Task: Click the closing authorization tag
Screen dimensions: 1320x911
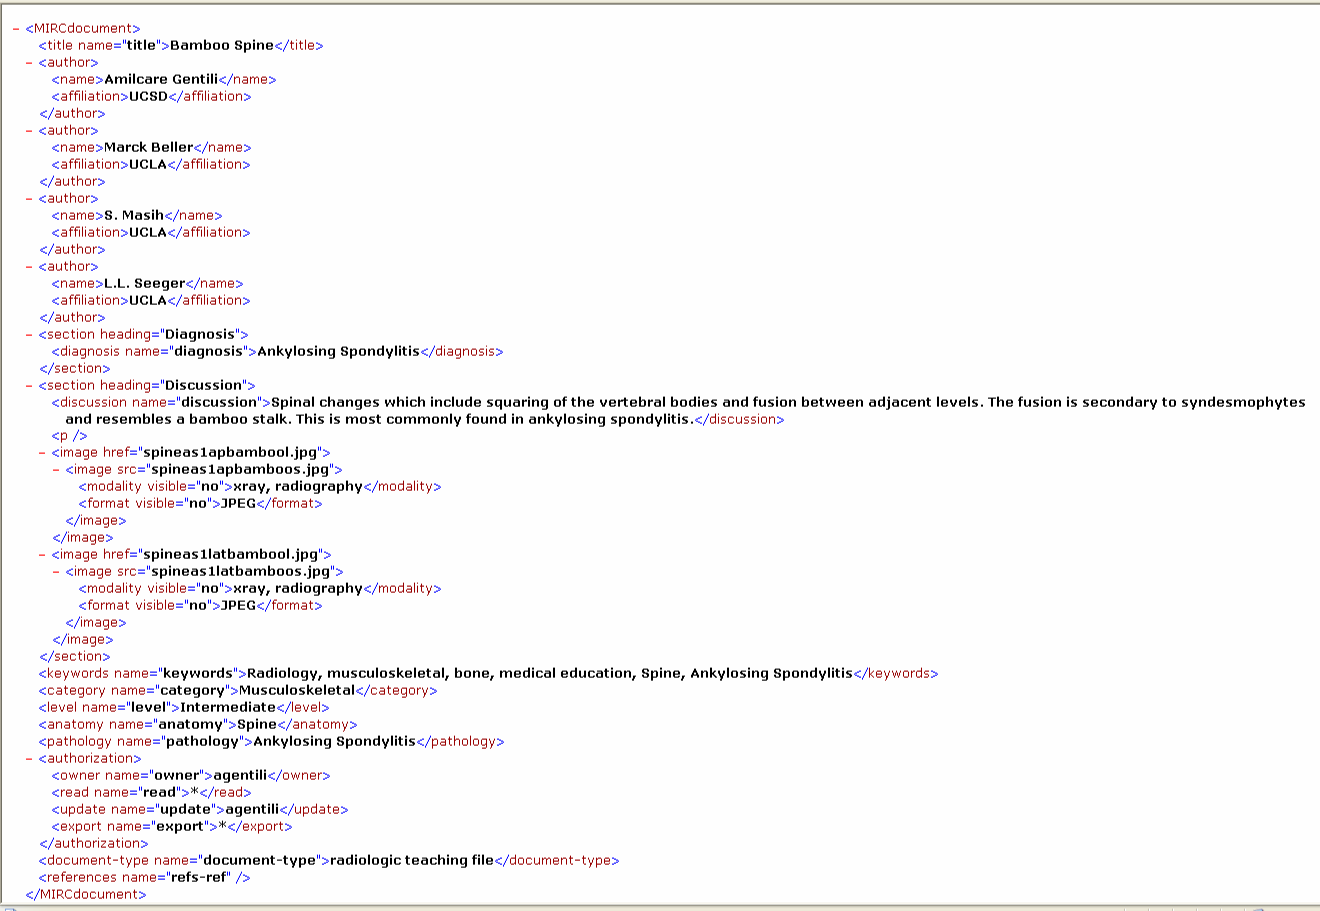Action: click(93, 844)
